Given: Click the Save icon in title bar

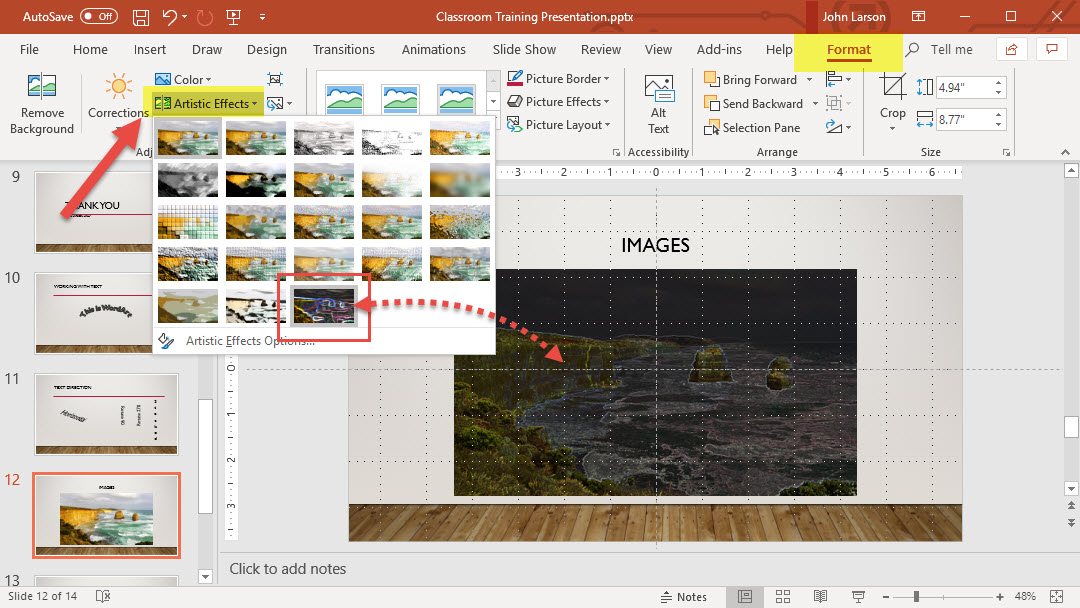Looking at the screenshot, I should (x=141, y=17).
